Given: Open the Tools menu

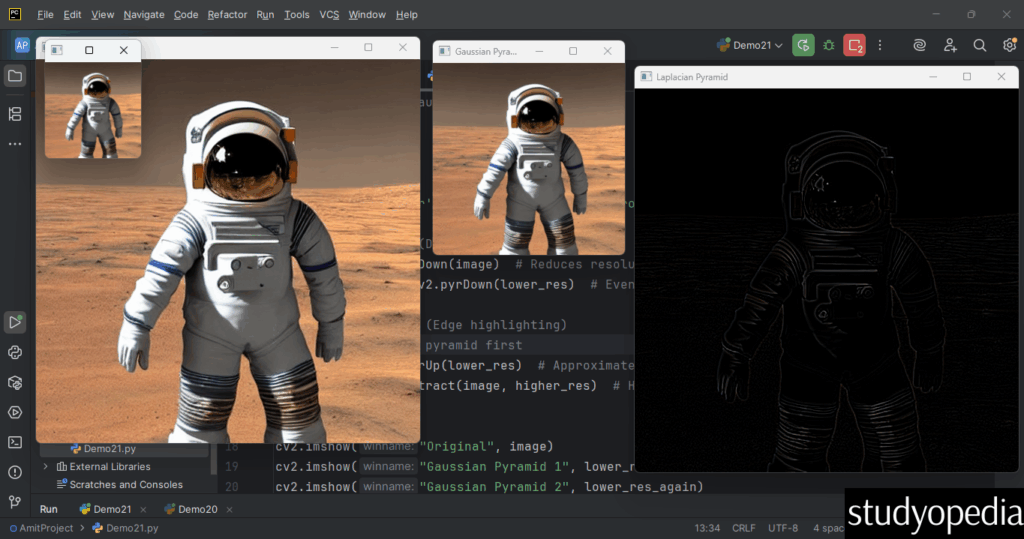Looking at the screenshot, I should click(x=296, y=14).
